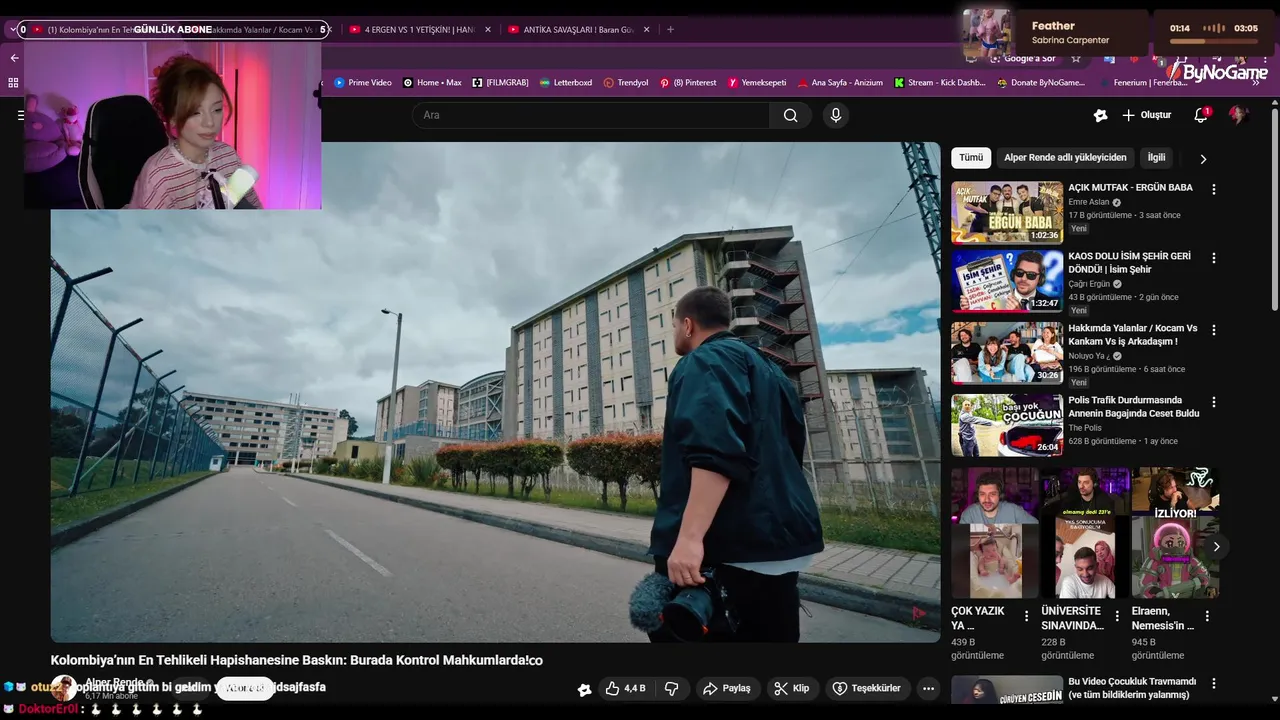Viewport: 1280px width, 720px height.
Task: Open the Yemeksepeti bookmark
Action: pyautogui.click(x=757, y=83)
